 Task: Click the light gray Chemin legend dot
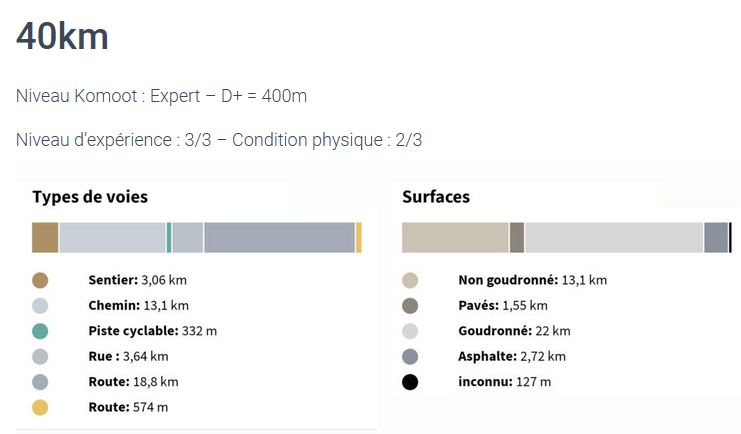[x=40, y=306]
